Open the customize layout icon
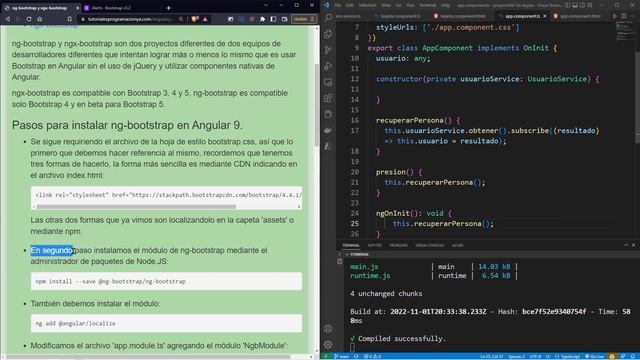Image resolution: width=640 pixels, height=360 pixels. [590, 5]
